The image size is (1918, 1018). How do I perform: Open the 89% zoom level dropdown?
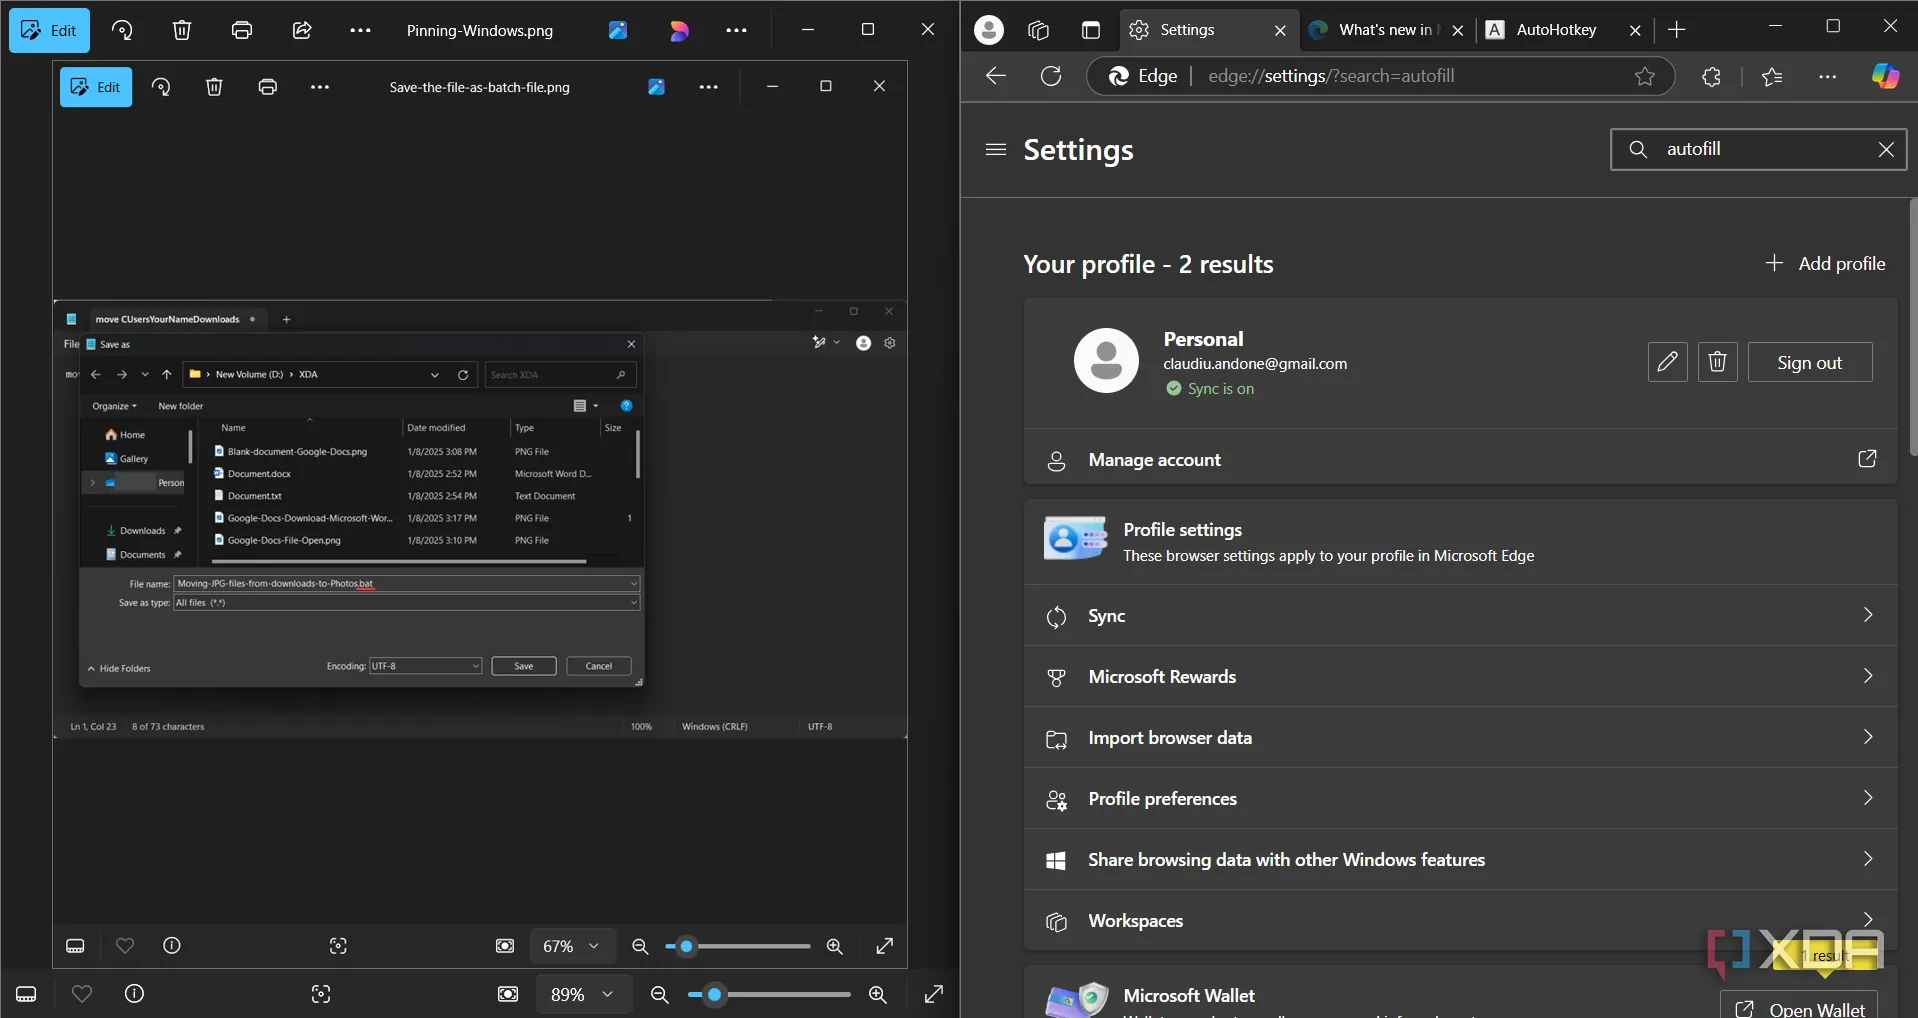581,994
